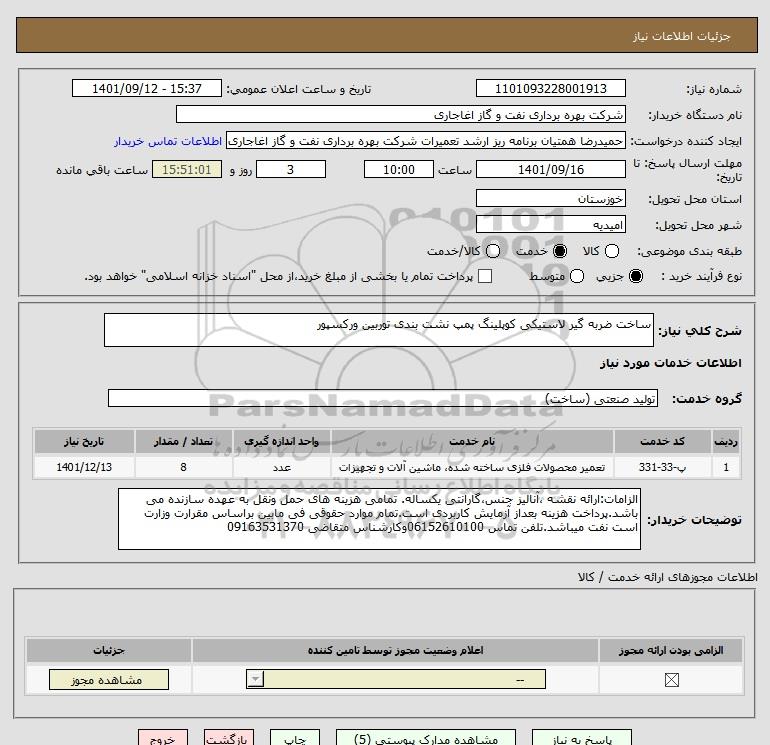Viewport: 770px width, 745px height.
Task: Click the remaining time field 15:51:01
Action: pyautogui.click(x=187, y=169)
